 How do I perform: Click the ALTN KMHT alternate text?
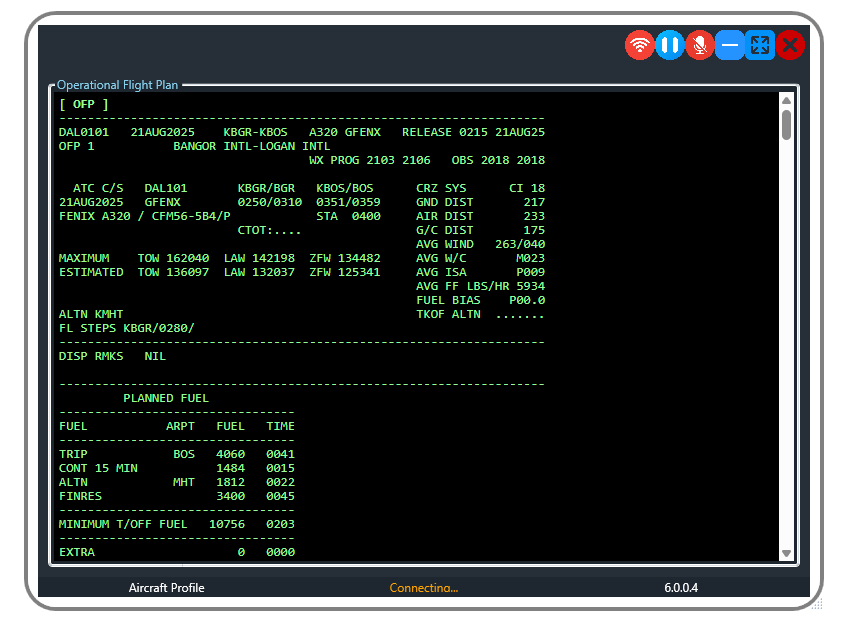[91, 314]
